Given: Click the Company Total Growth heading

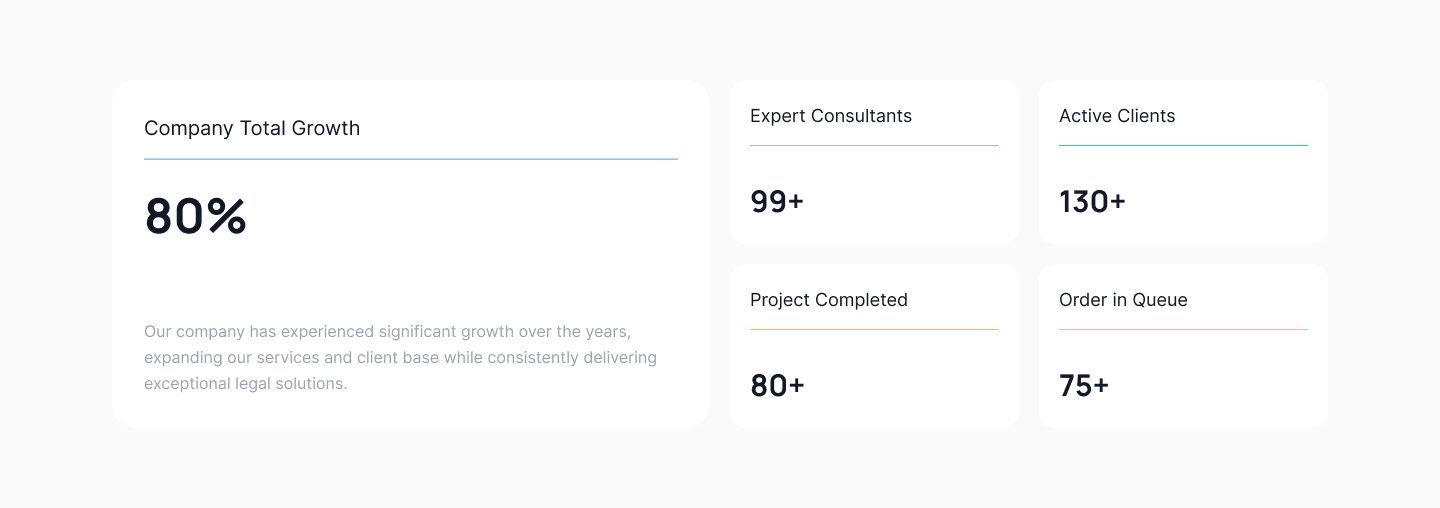Looking at the screenshot, I should 251,128.
